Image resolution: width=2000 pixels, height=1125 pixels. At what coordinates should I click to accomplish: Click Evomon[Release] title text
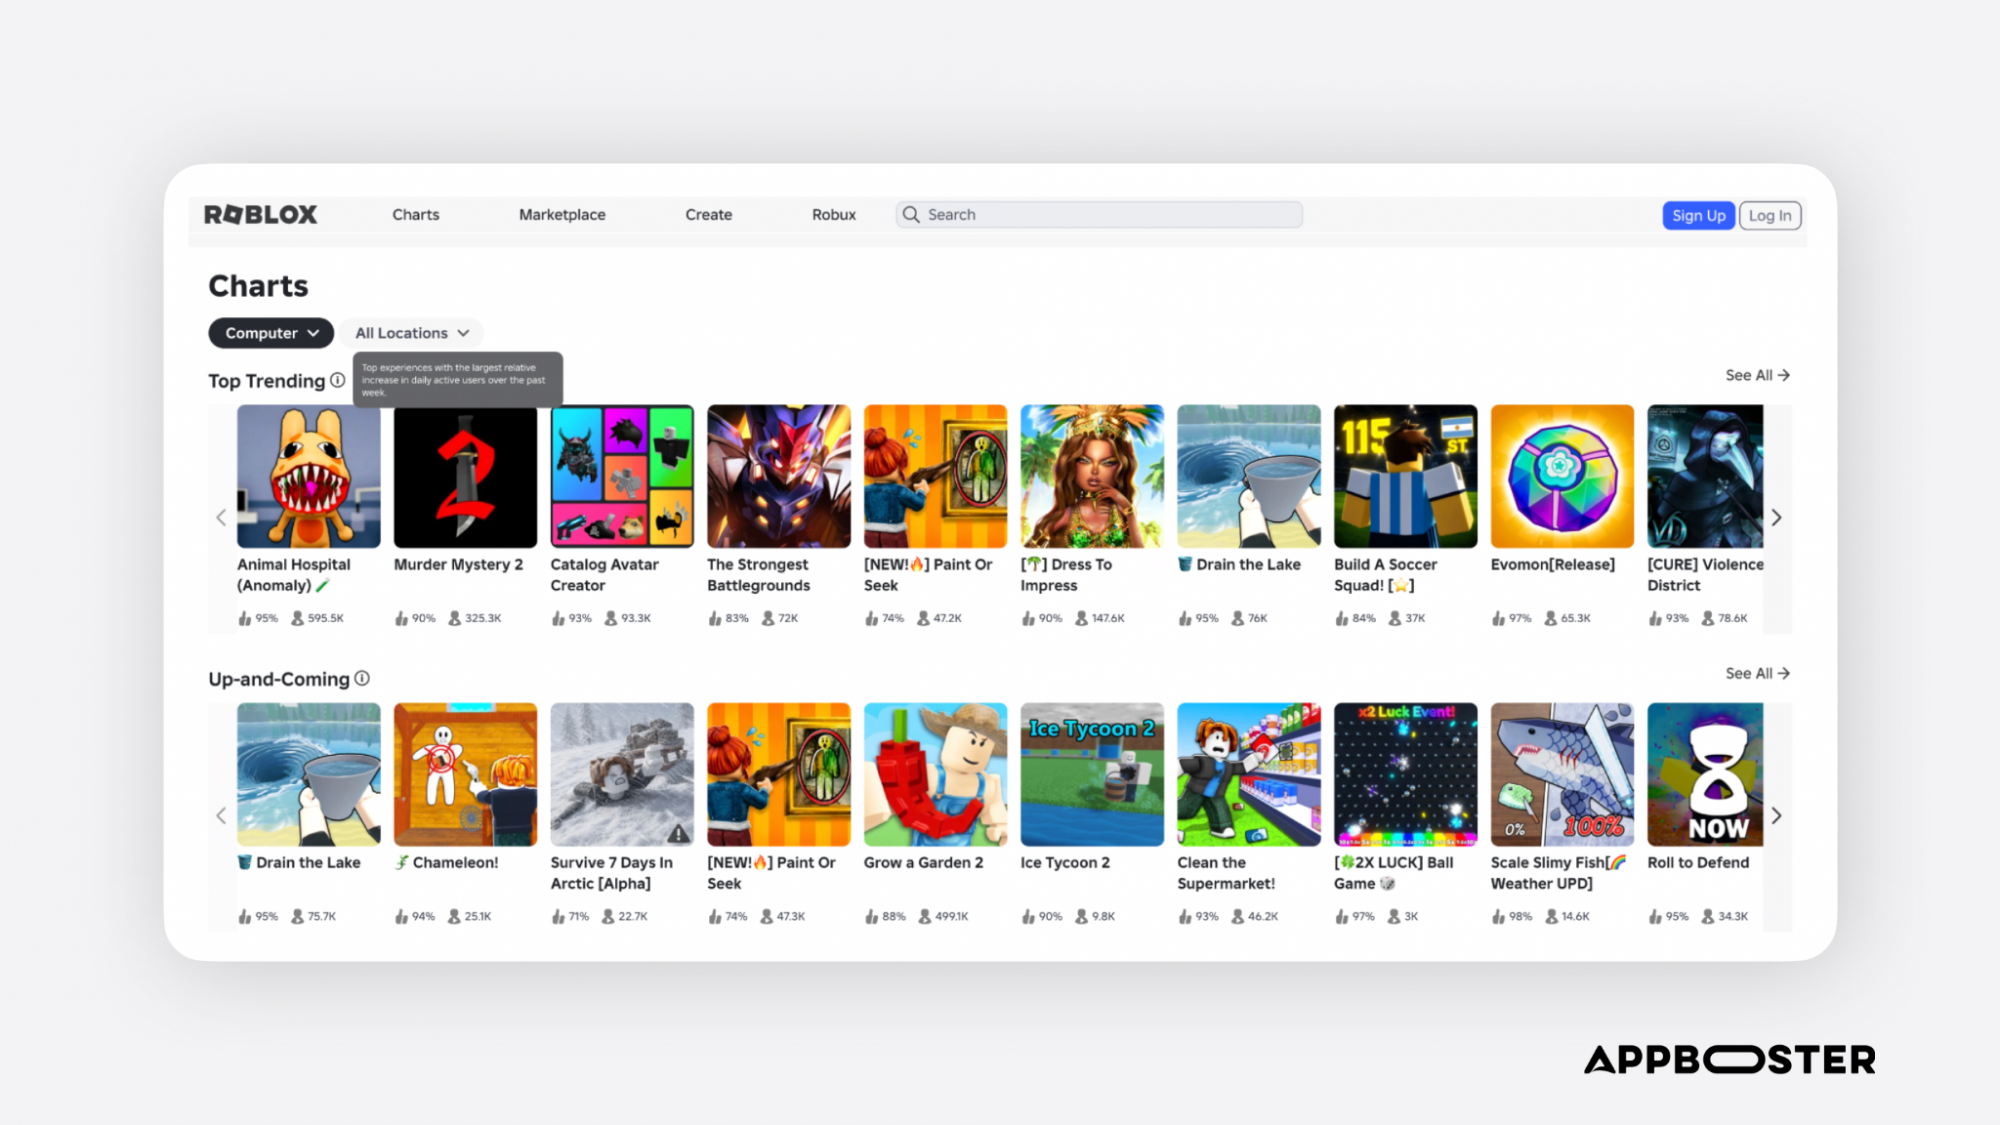coord(1553,565)
